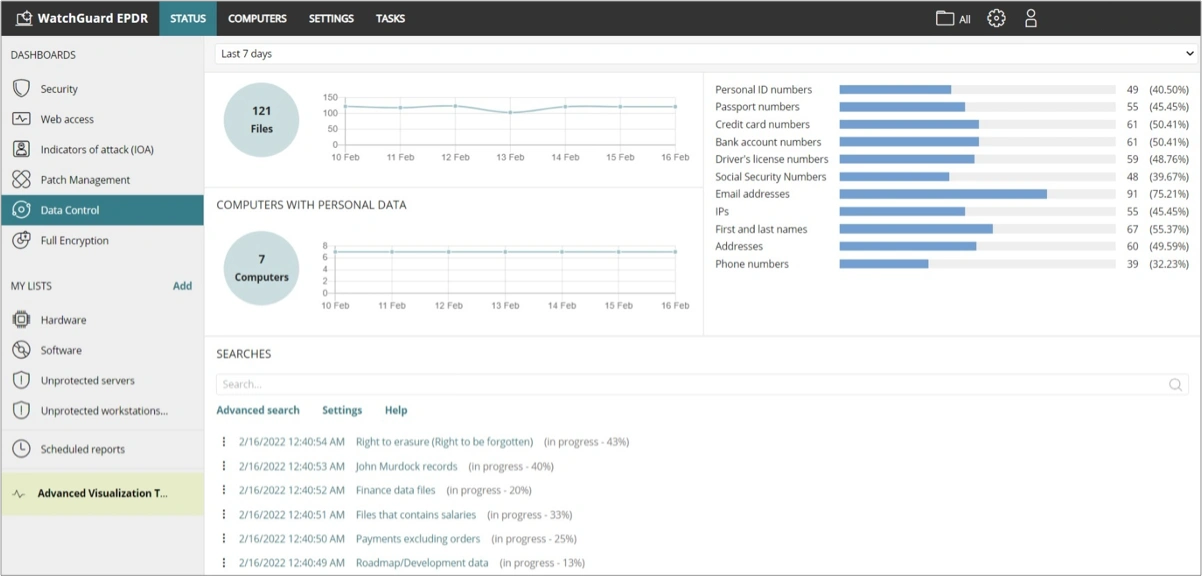Open the Patch Management icon
This screenshot has width=1202, height=576.
(x=21, y=180)
